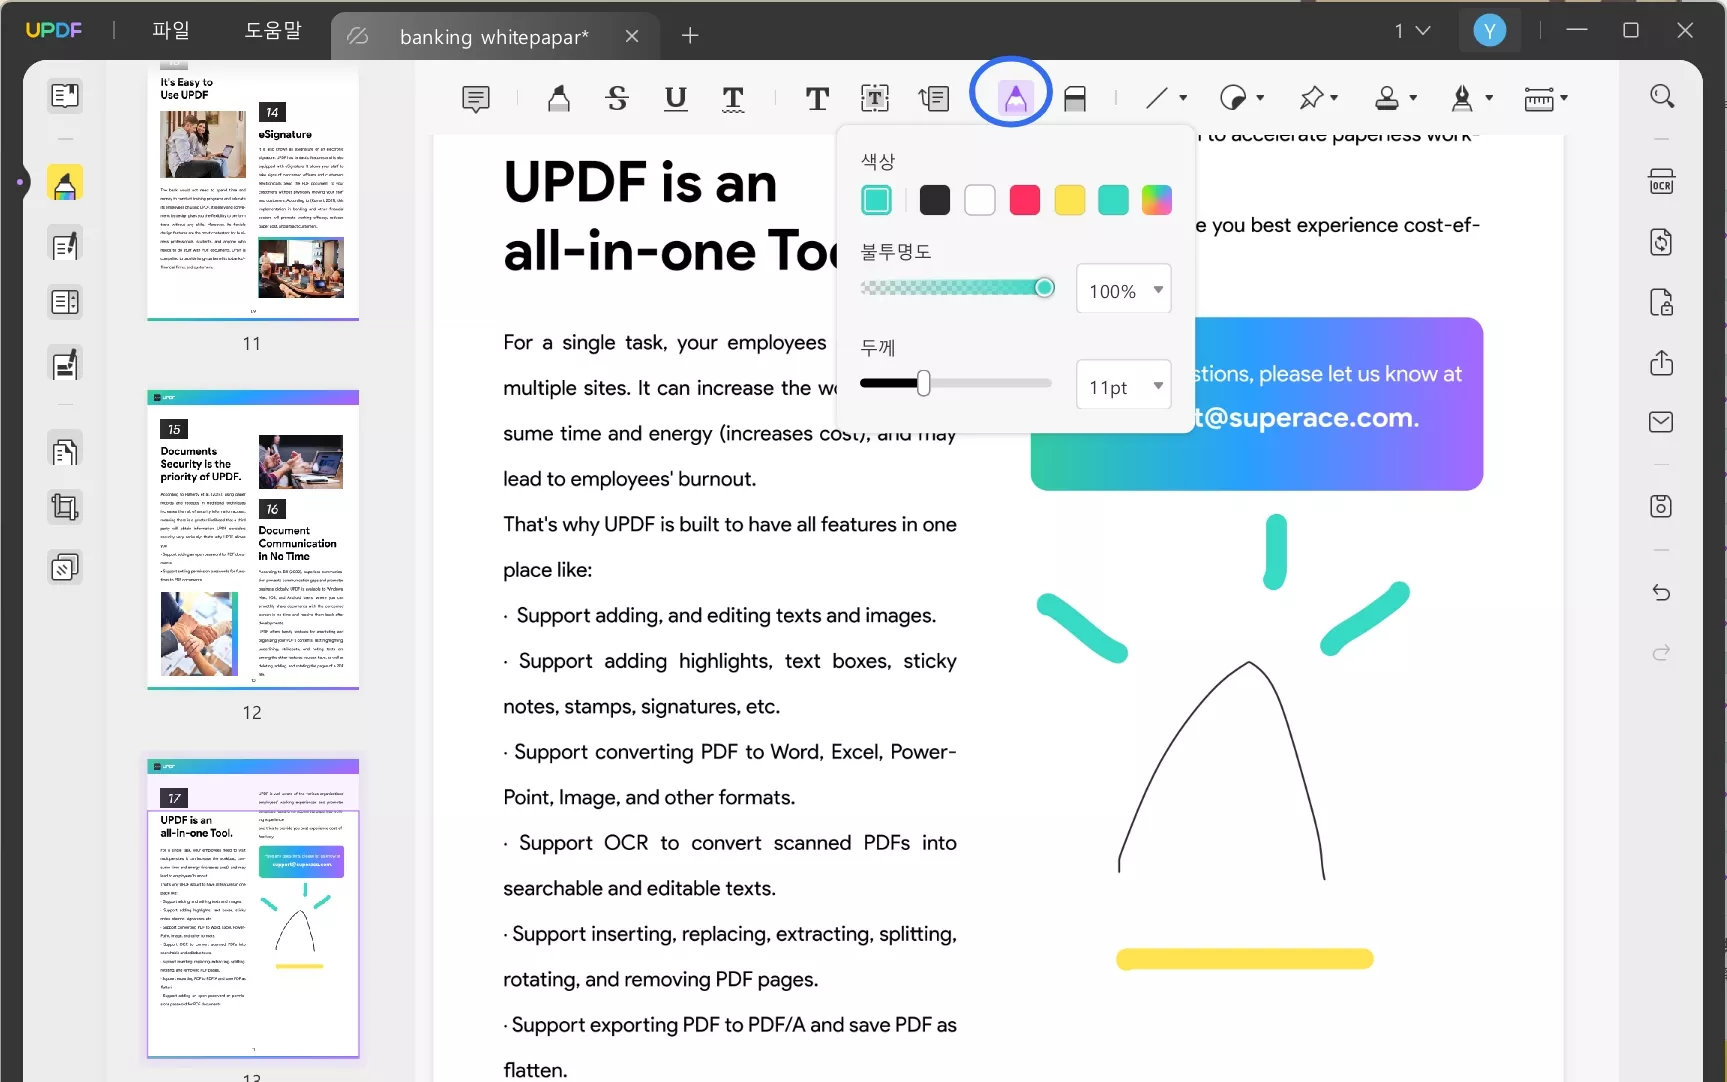The width and height of the screenshot is (1727, 1082).
Task: Select the shape tool
Action: click(1233, 98)
